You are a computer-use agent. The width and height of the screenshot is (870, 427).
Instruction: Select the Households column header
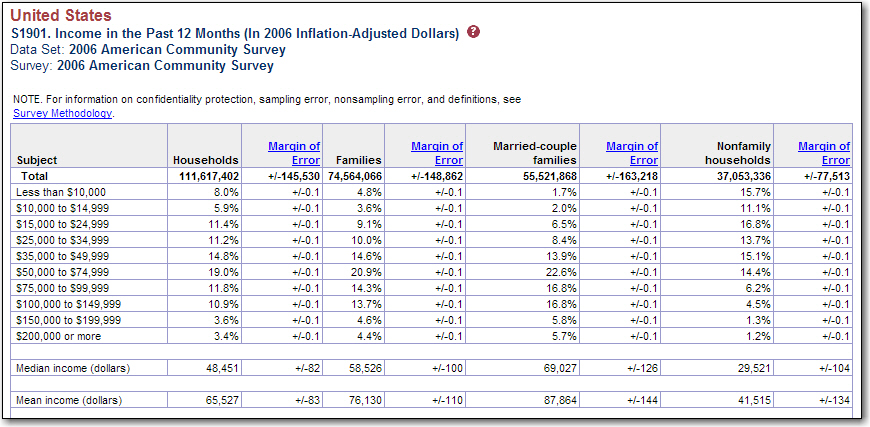click(206, 160)
